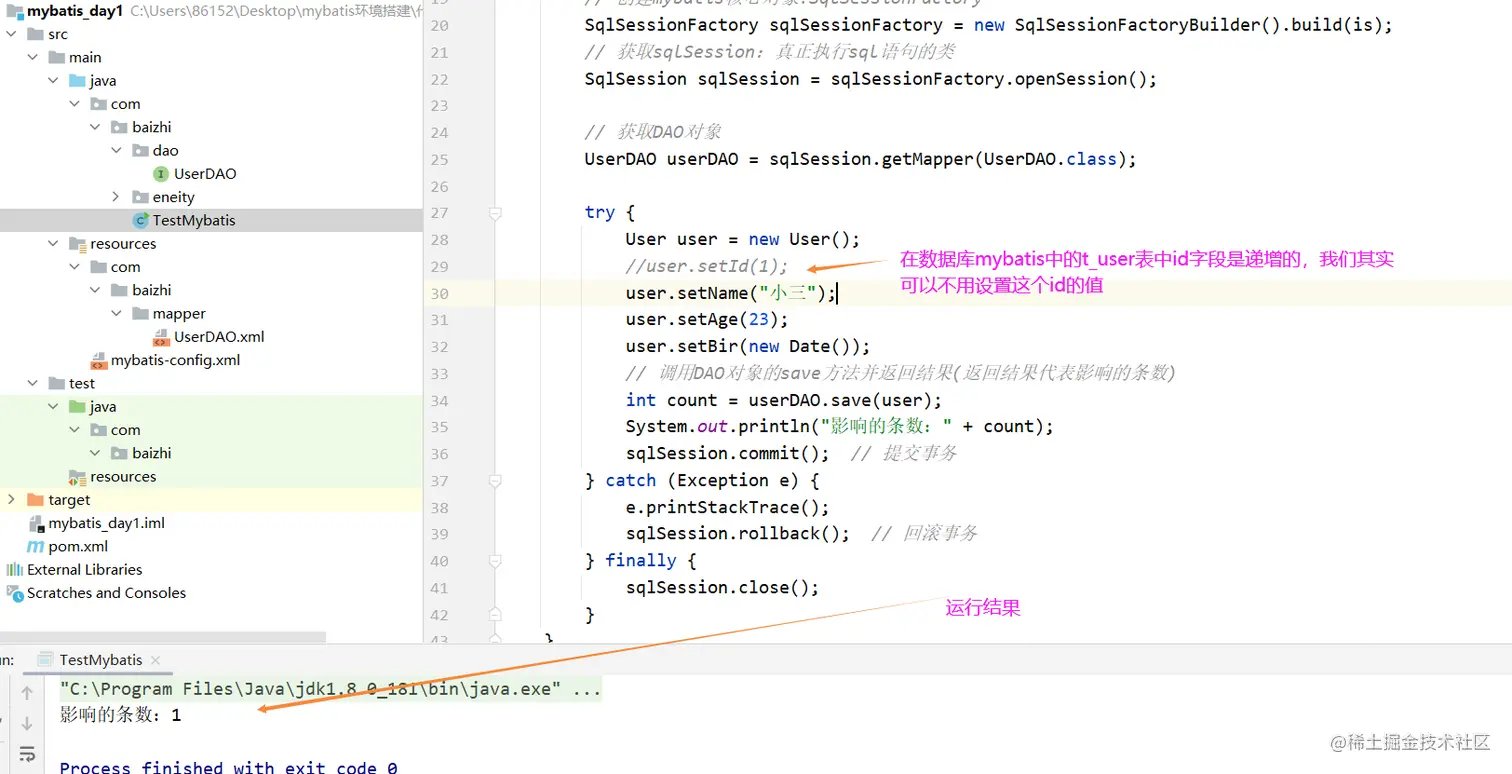The image size is (1512, 774).
Task: Click the test resources folder icon under test
Action: (x=77, y=477)
